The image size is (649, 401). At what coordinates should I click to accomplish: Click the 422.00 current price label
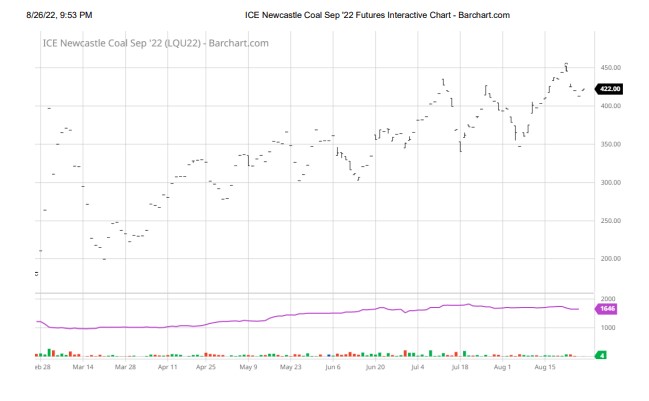609,89
